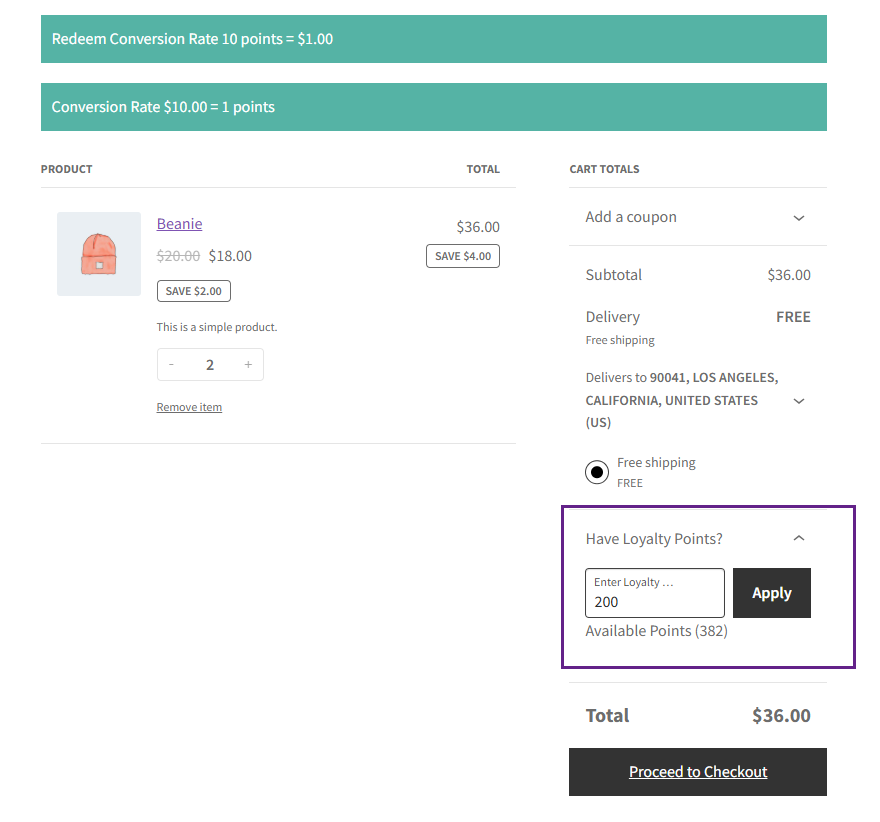Click the Redeem Conversion Rate banner

433,39
